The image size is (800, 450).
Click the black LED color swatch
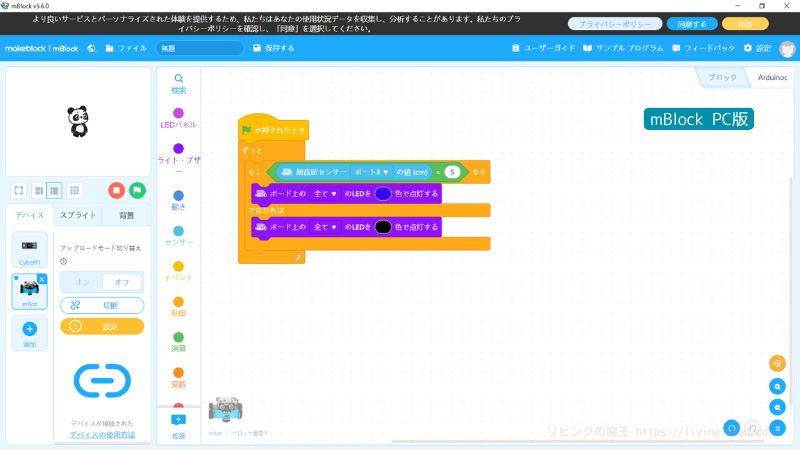pyautogui.click(x=383, y=227)
